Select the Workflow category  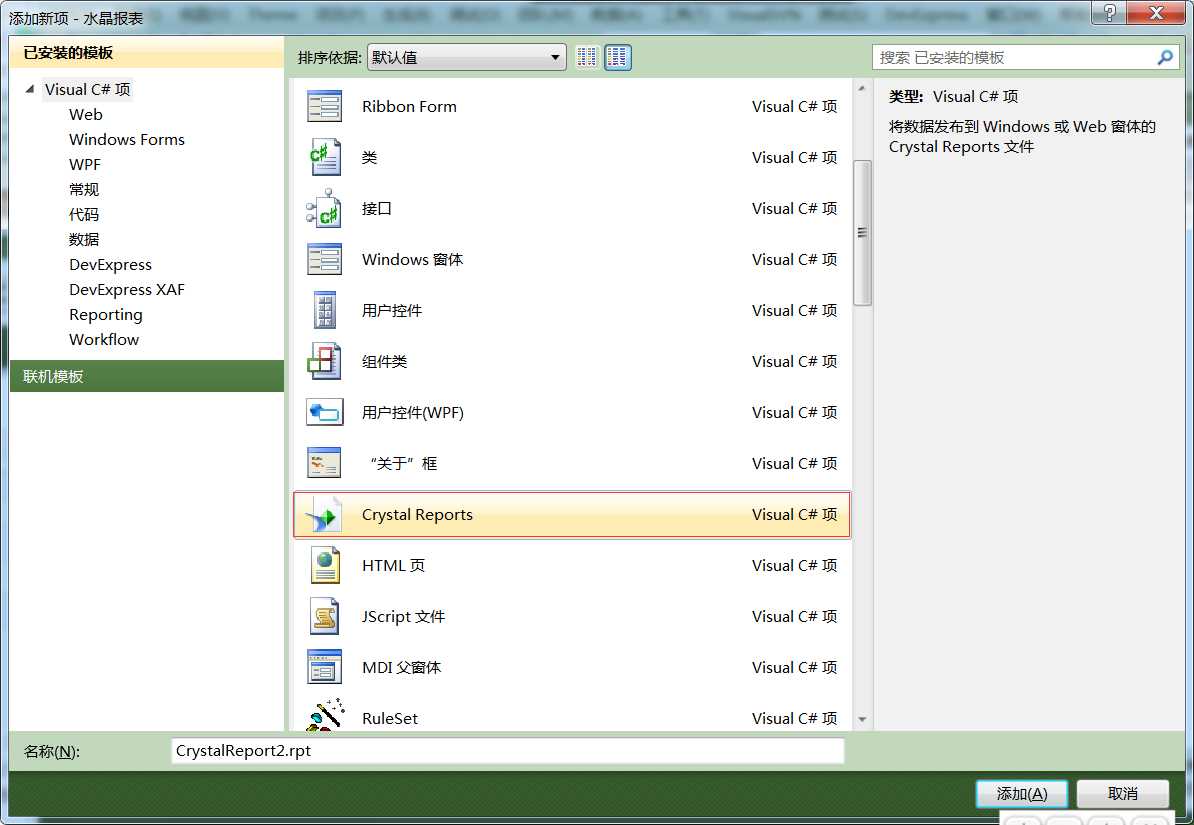(x=104, y=340)
